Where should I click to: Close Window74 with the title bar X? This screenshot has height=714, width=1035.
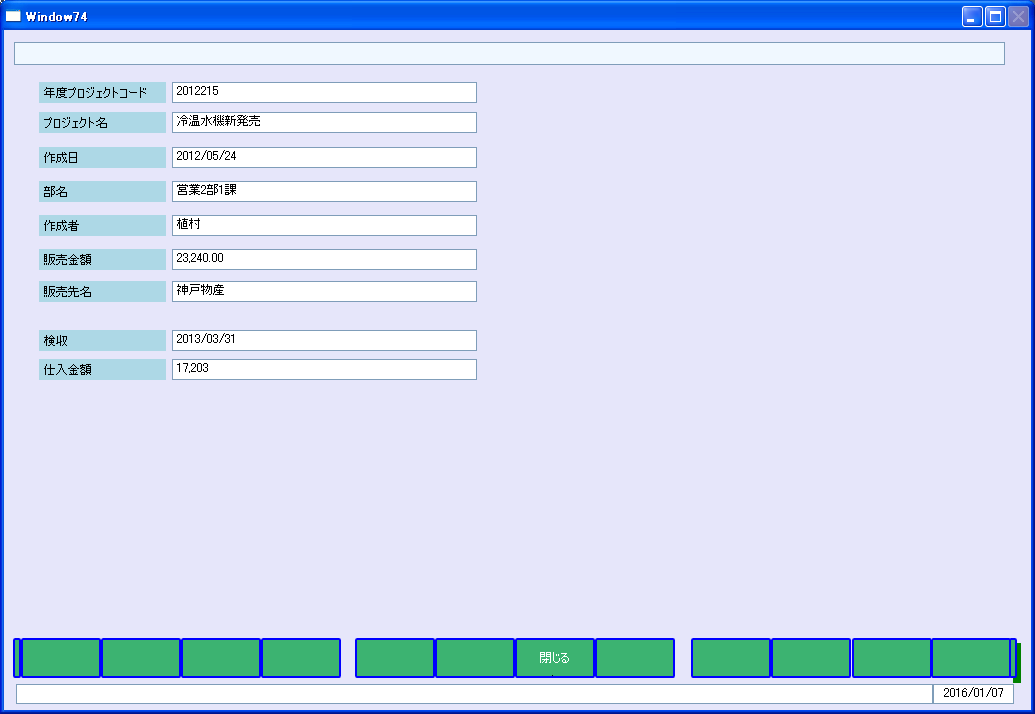[1018, 16]
